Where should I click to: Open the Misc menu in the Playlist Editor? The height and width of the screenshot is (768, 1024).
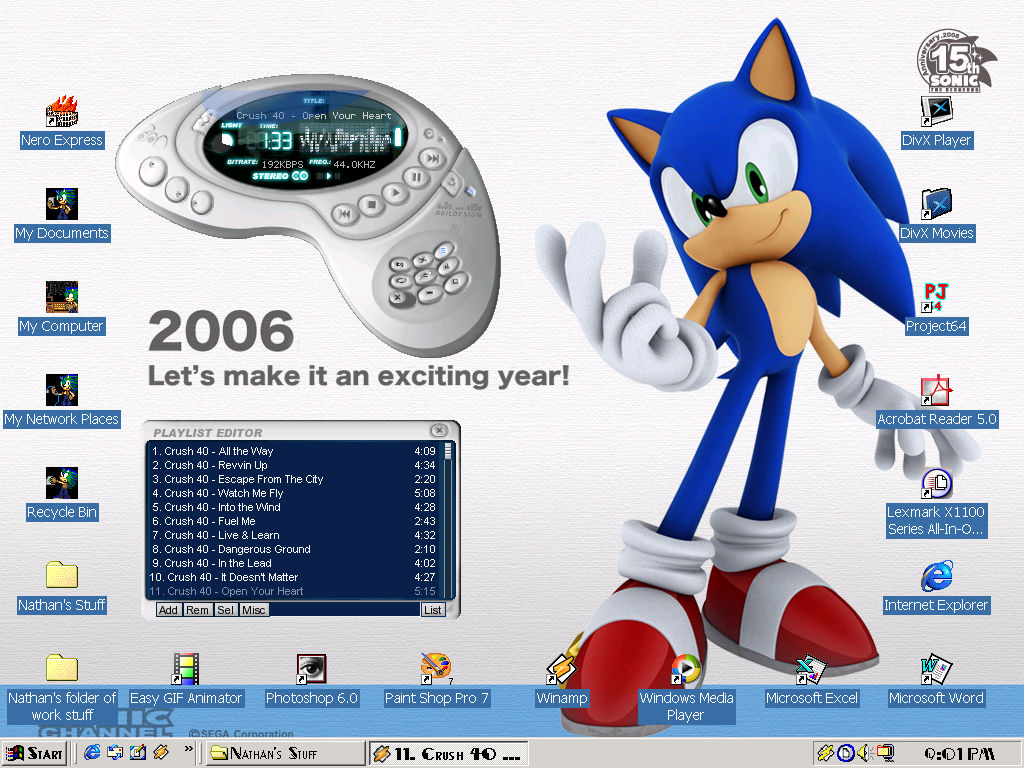click(254, 610)
